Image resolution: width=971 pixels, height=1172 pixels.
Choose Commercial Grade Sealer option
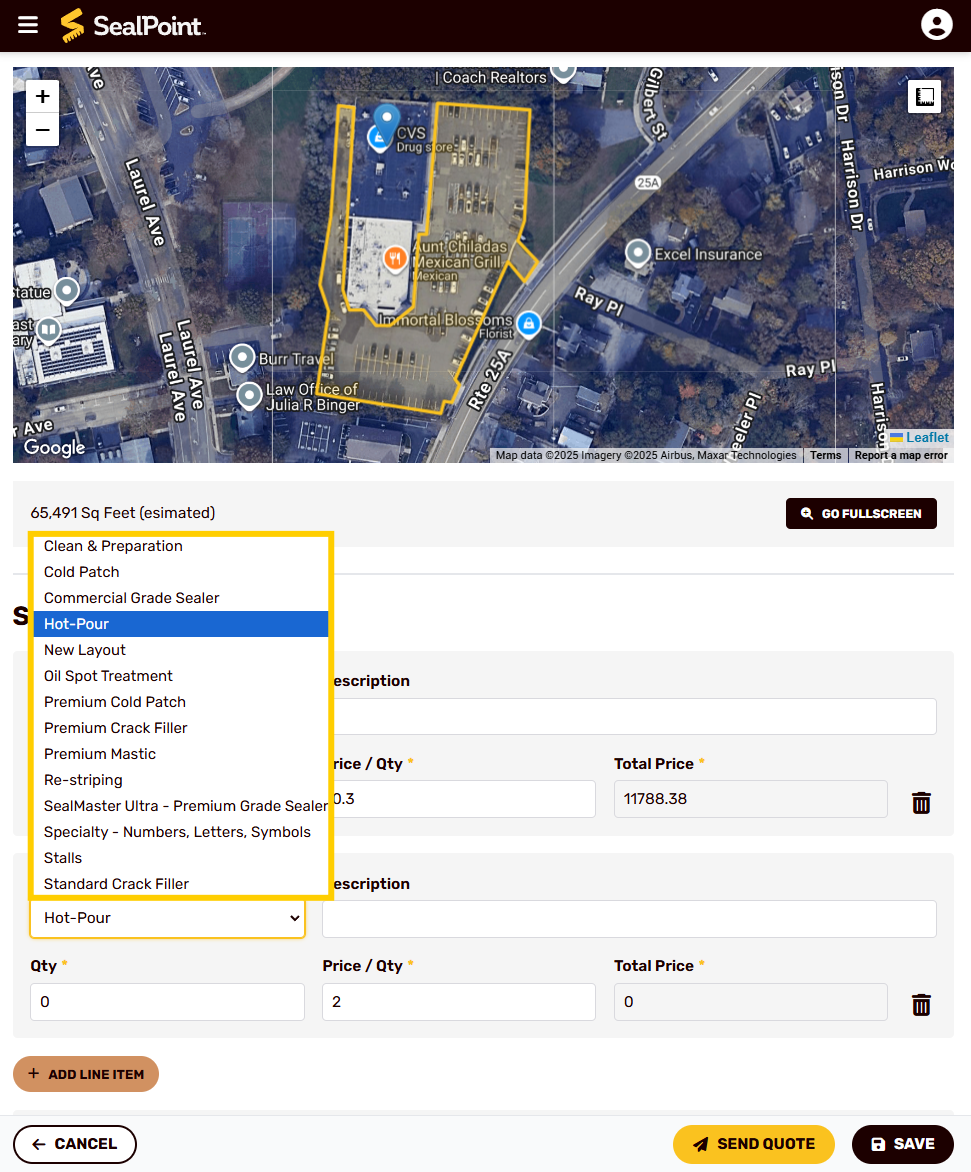click(x=181, y=598)
